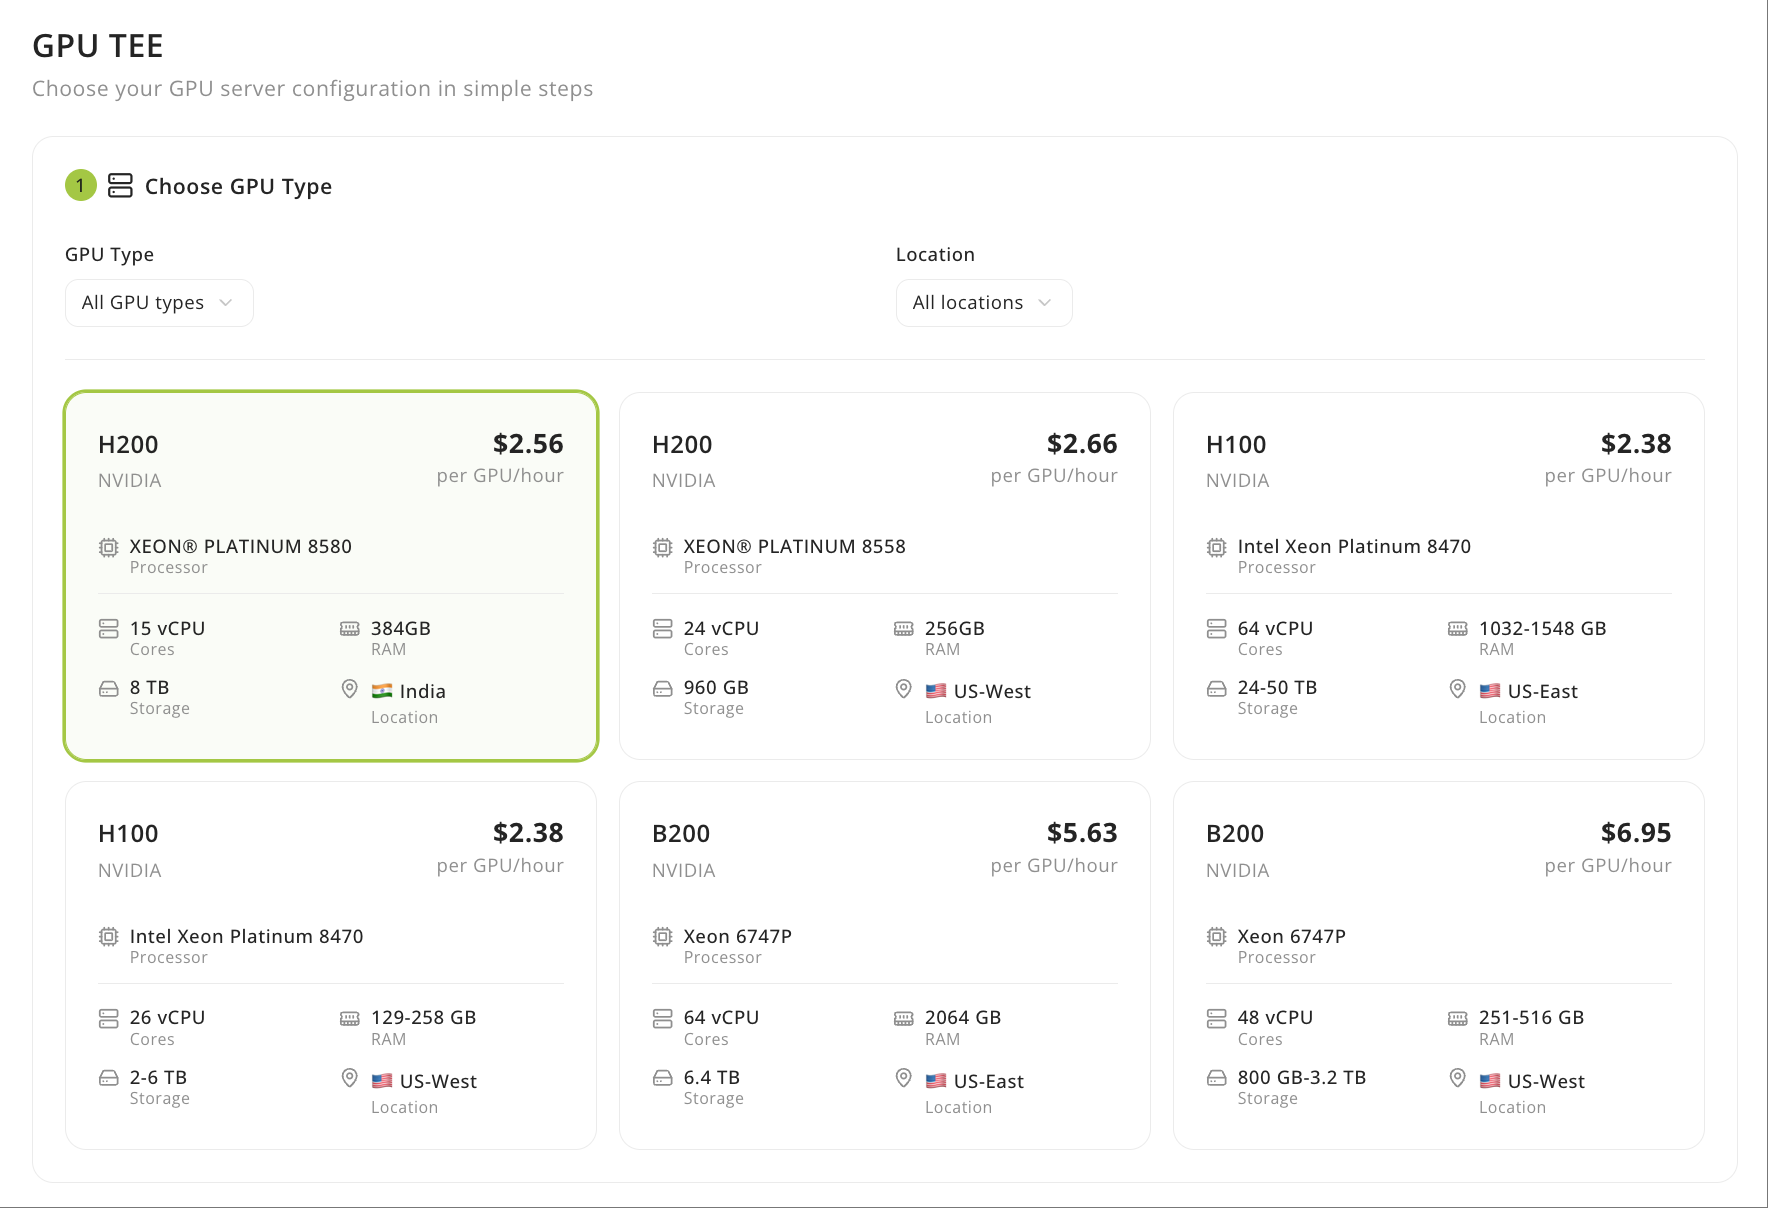Click US flag on B200 US-East card
This screenshot has height=1208, width=1768.
(x=936, y=1081)
